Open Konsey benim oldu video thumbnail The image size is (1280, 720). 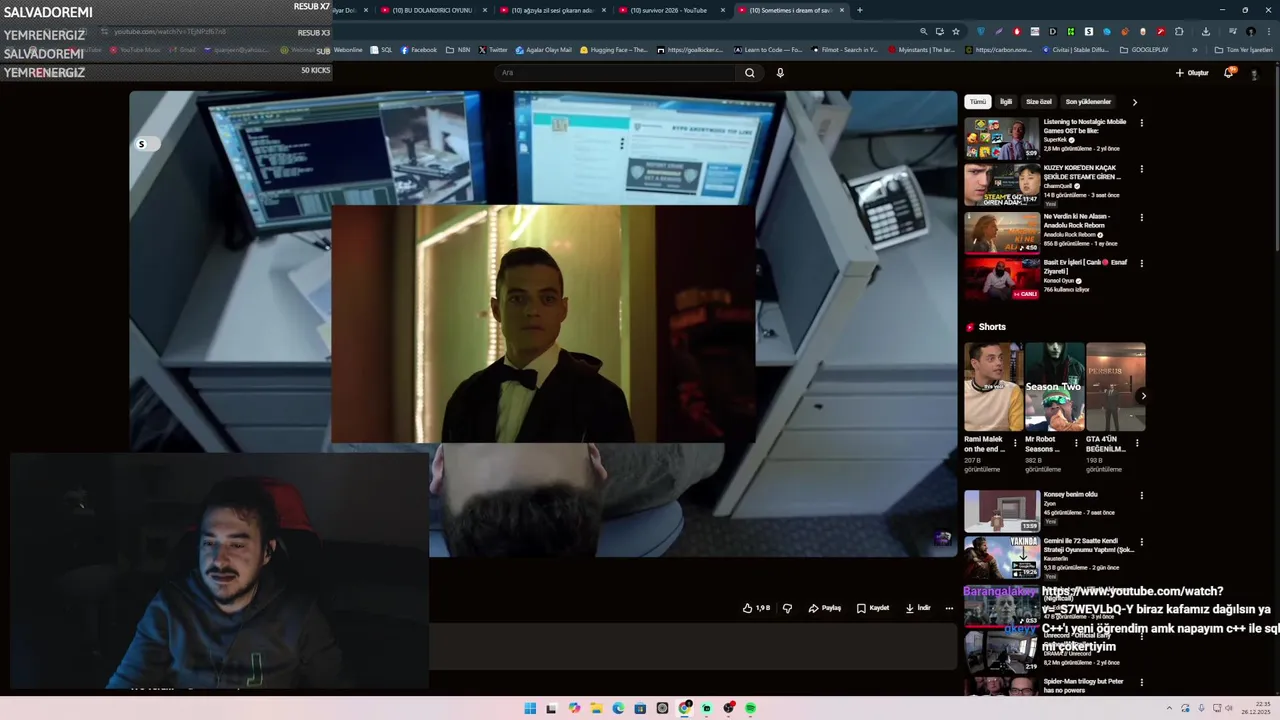[1002, 511]
